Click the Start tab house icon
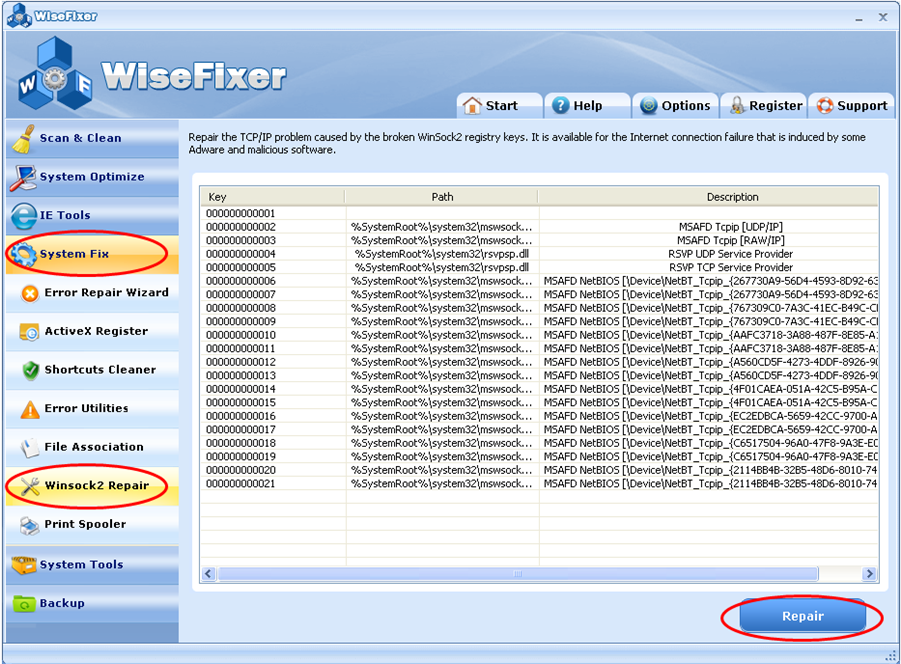 tap(472, 106)
